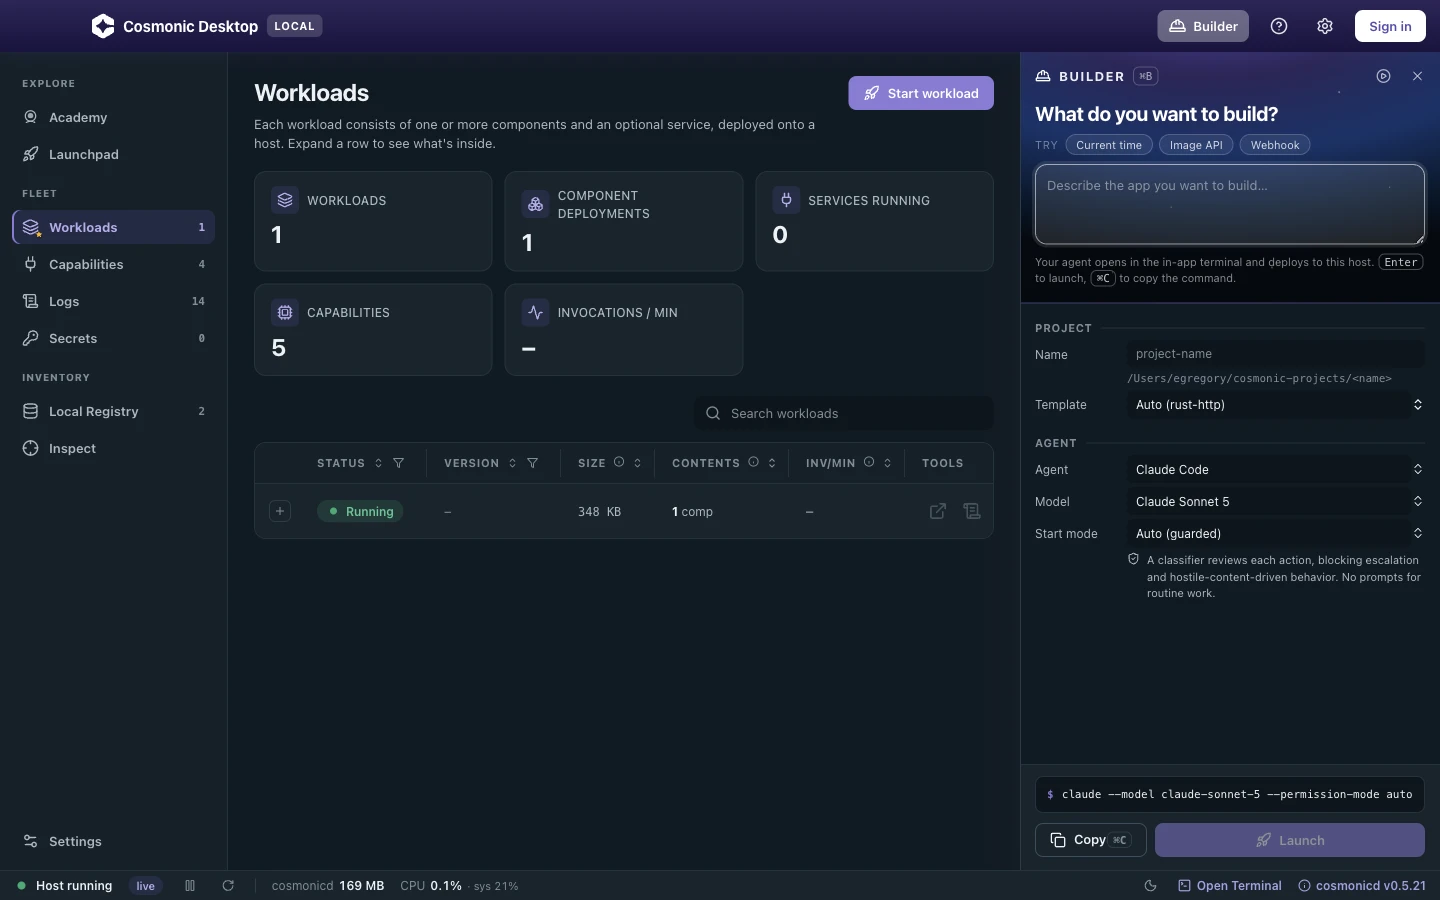This screenshot has width=1440, height=900.
Task: Sort by the Inv/Min column arrows
Action: point(888,463)
